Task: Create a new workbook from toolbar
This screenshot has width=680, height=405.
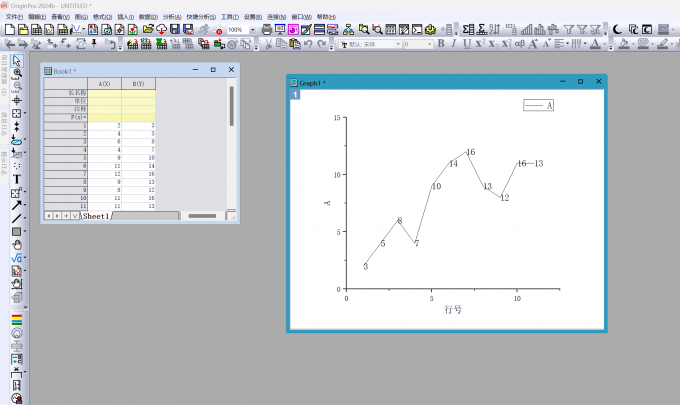Action: pos(36,29)
